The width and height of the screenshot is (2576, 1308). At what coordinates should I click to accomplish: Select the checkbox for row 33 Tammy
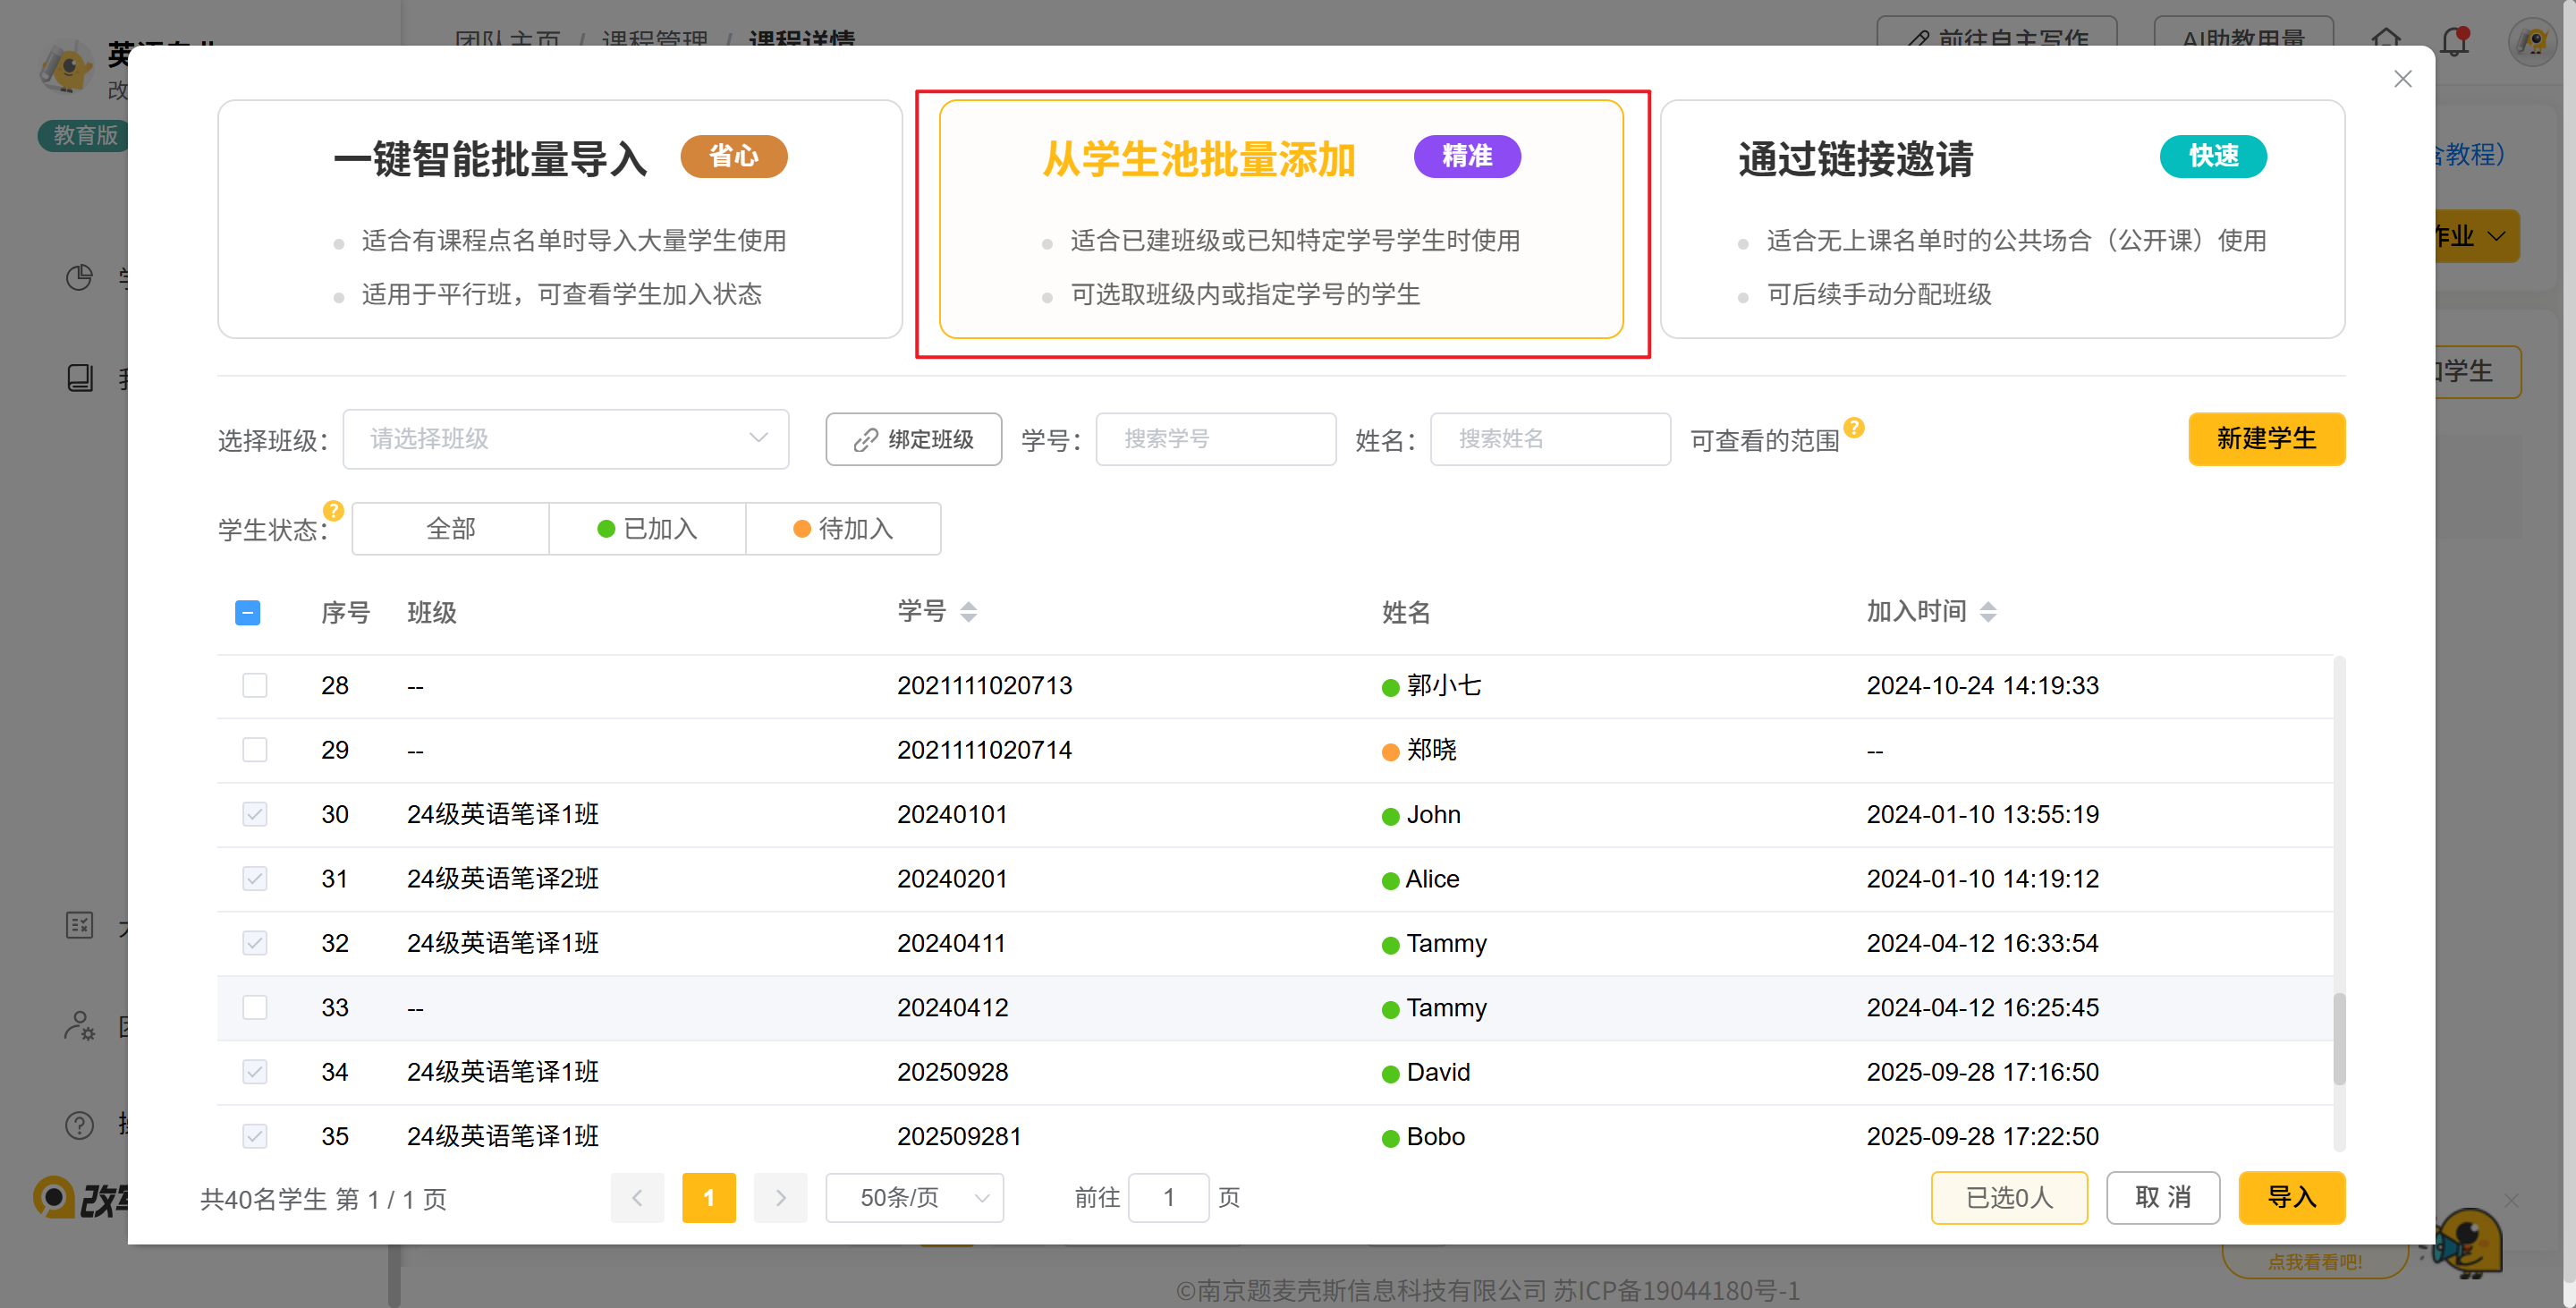tap(255, 1007)
